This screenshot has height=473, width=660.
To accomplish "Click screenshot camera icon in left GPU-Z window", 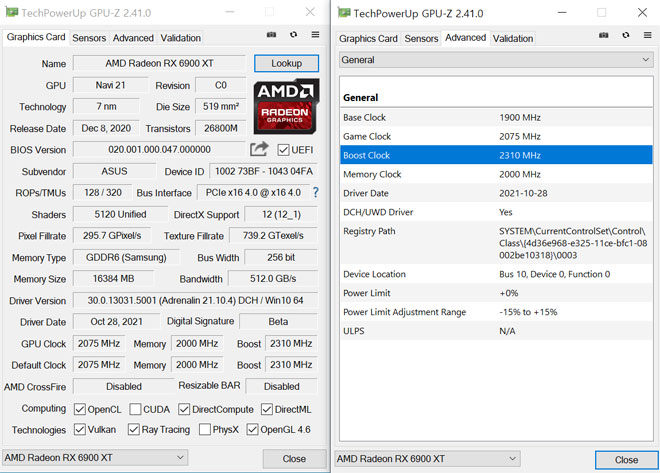I will (271, 35).
